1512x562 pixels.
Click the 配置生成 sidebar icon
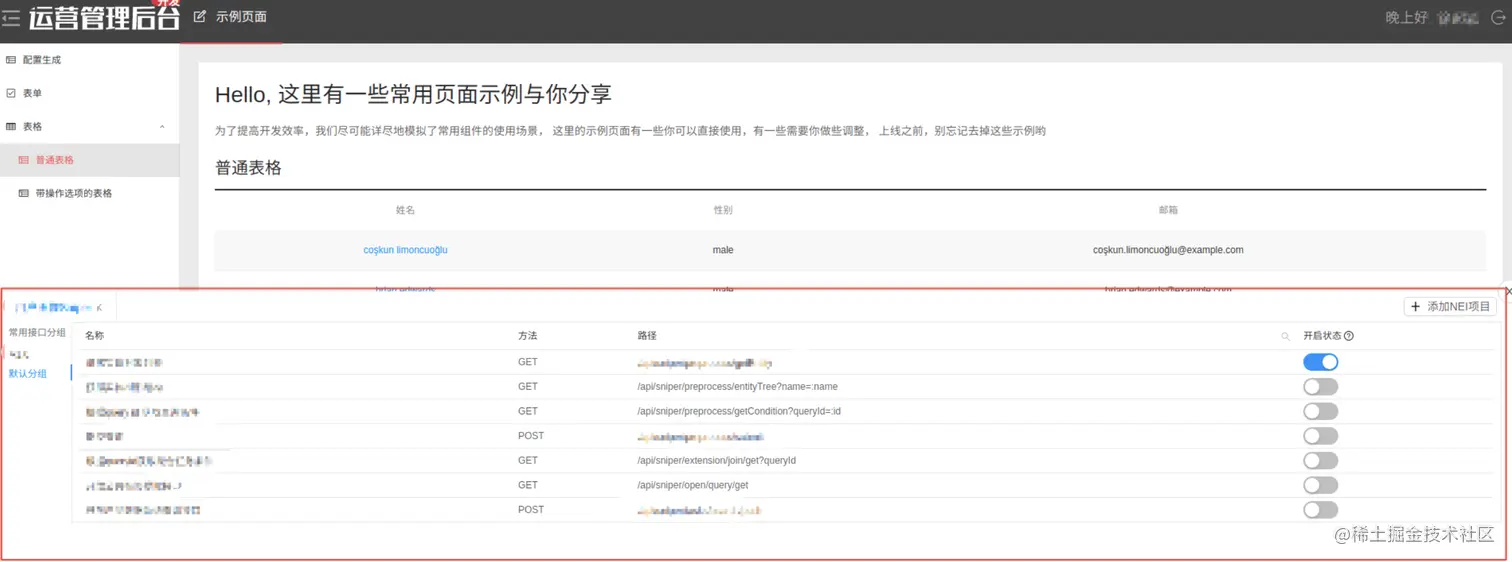(11, 60)
